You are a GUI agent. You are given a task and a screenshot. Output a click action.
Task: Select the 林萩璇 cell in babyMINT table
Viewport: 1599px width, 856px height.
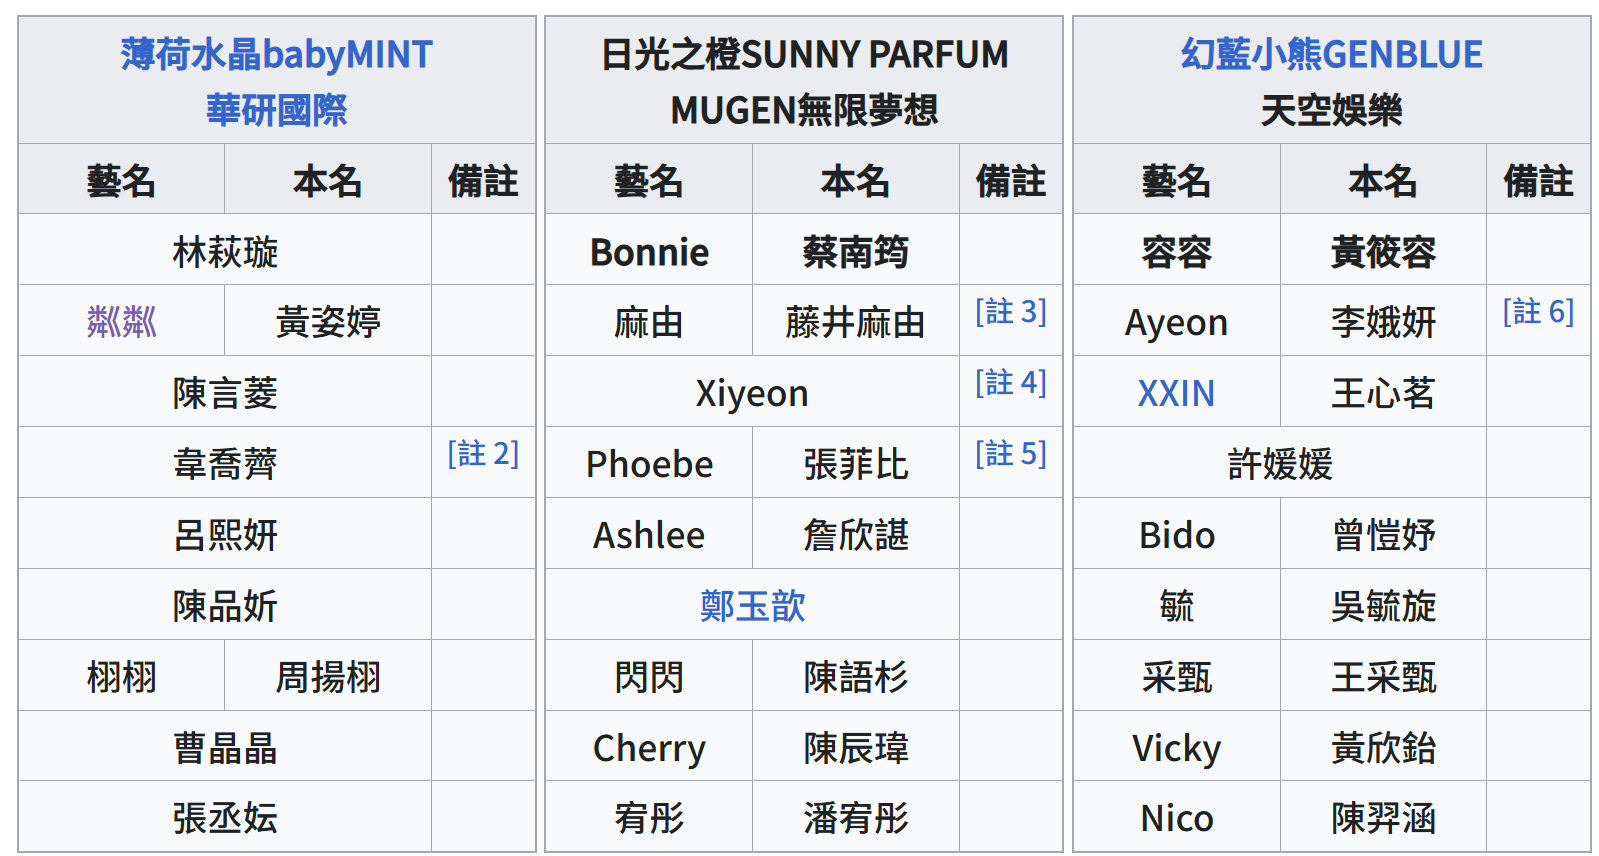(225, 250)
